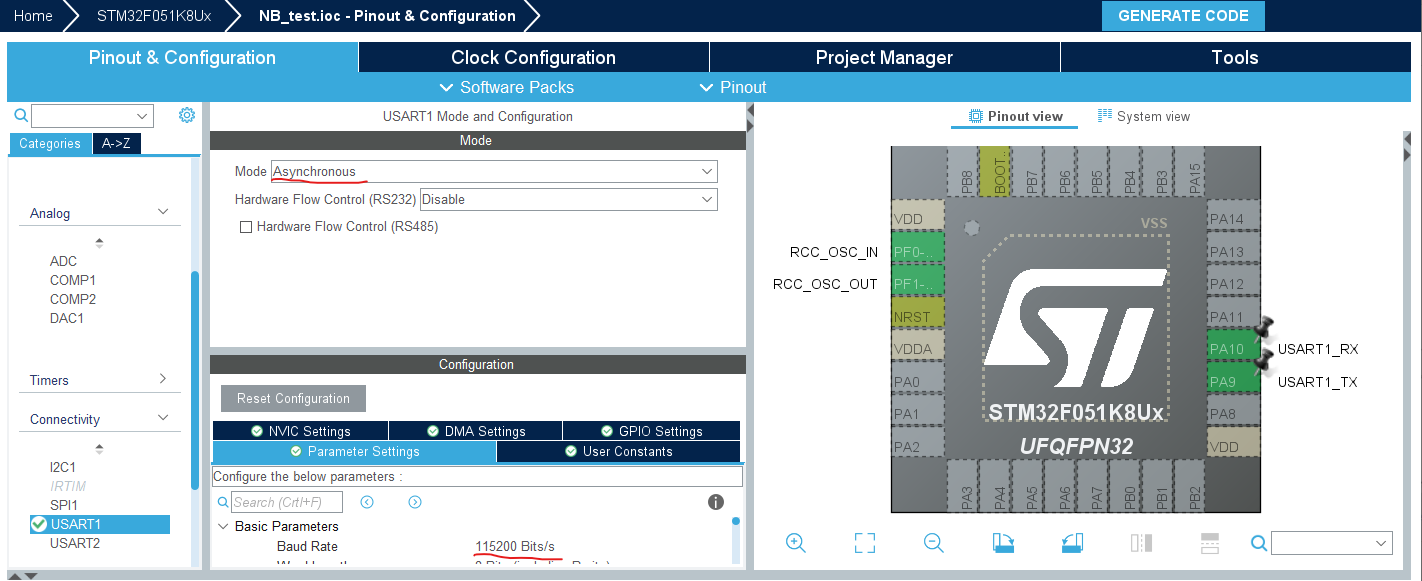
Task: Open the NVIC Settings tab
Action: pos(300,431)
